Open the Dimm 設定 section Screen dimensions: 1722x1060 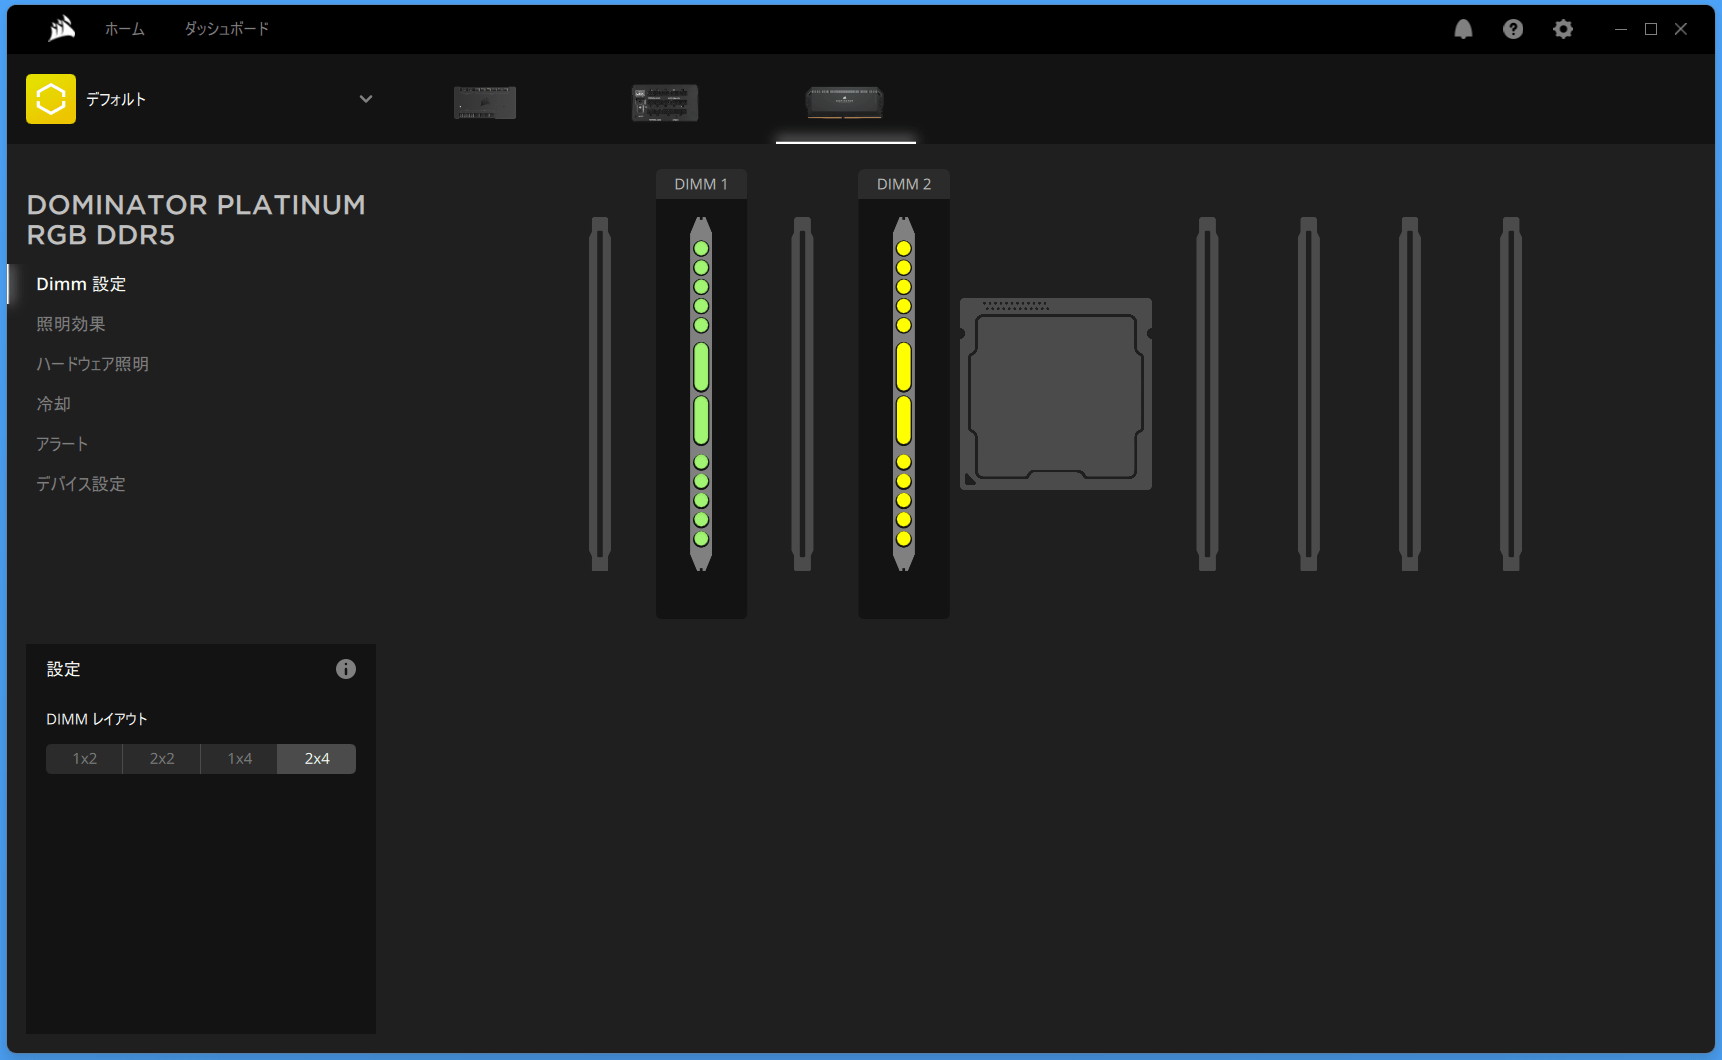[x=81, y=284]
